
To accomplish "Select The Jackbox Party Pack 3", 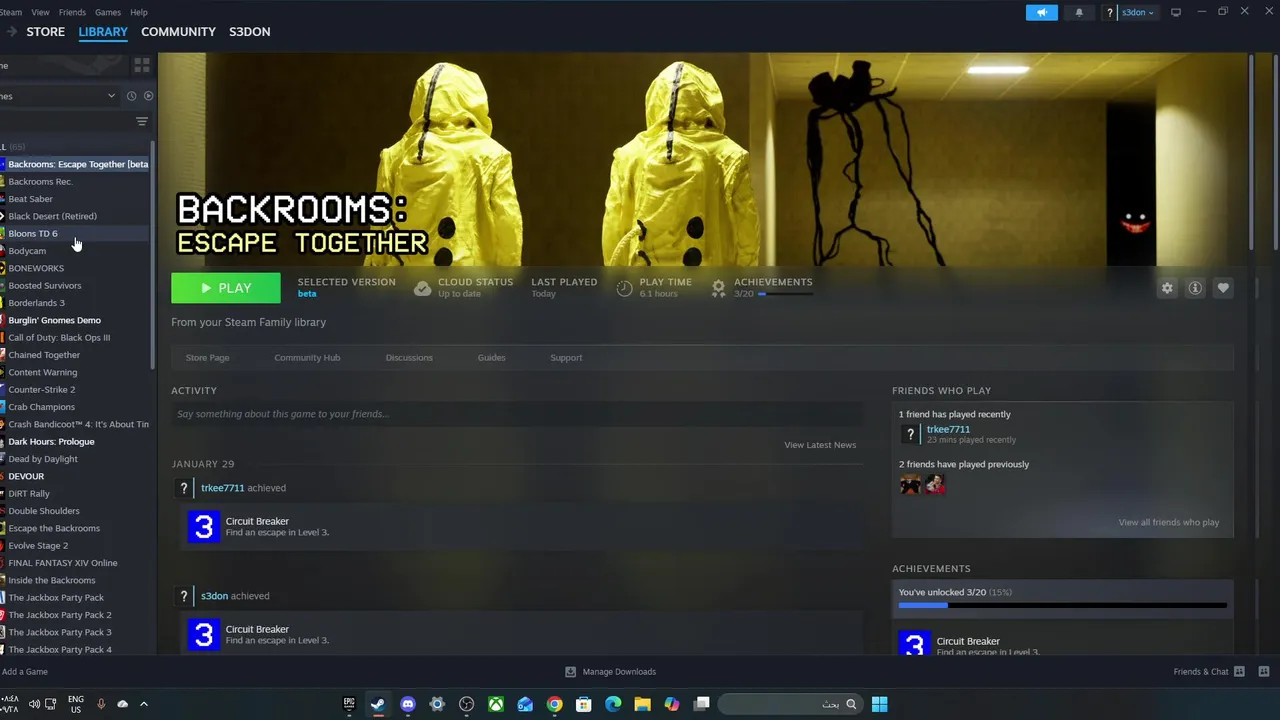I will pyautogui.click(x=60, y=632).
